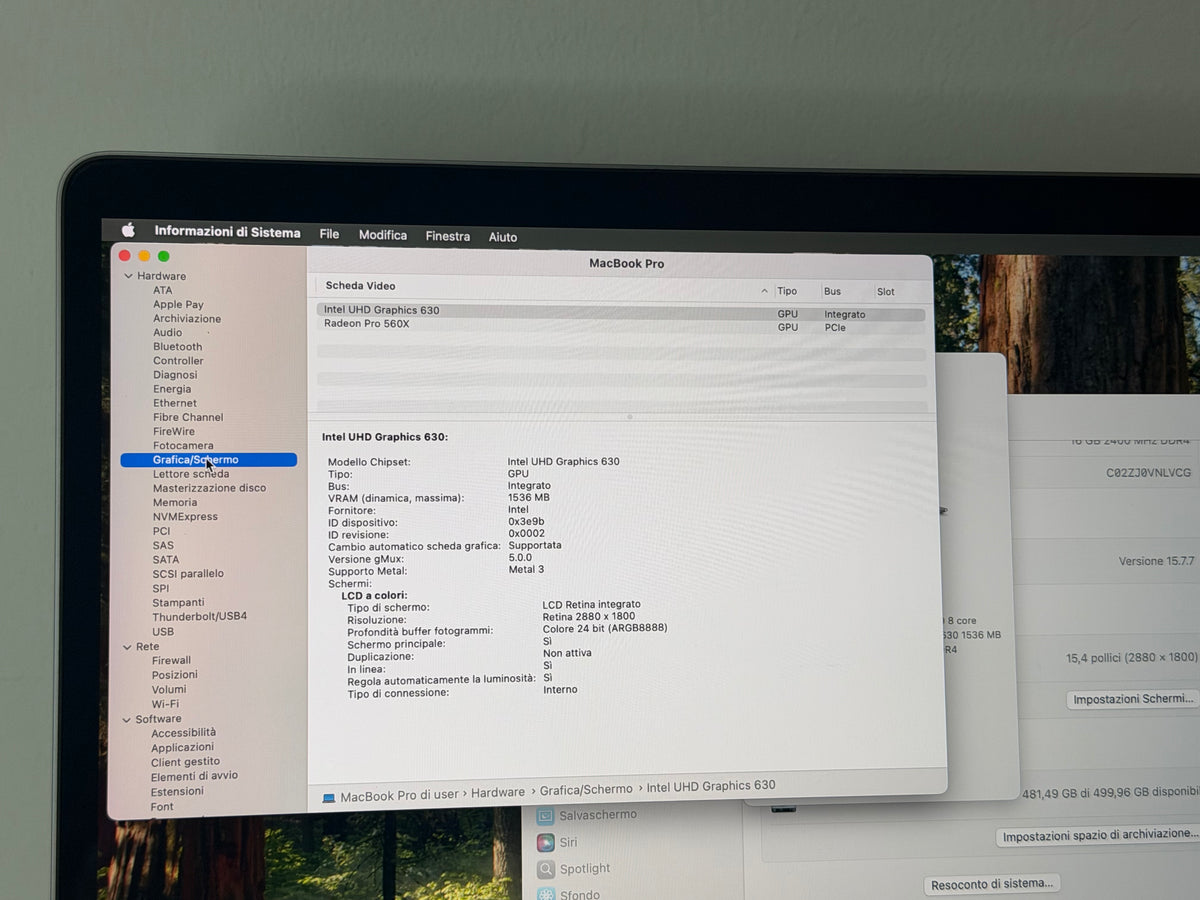
Task: Select Volumi under Rete
Action: click(168, 689)
